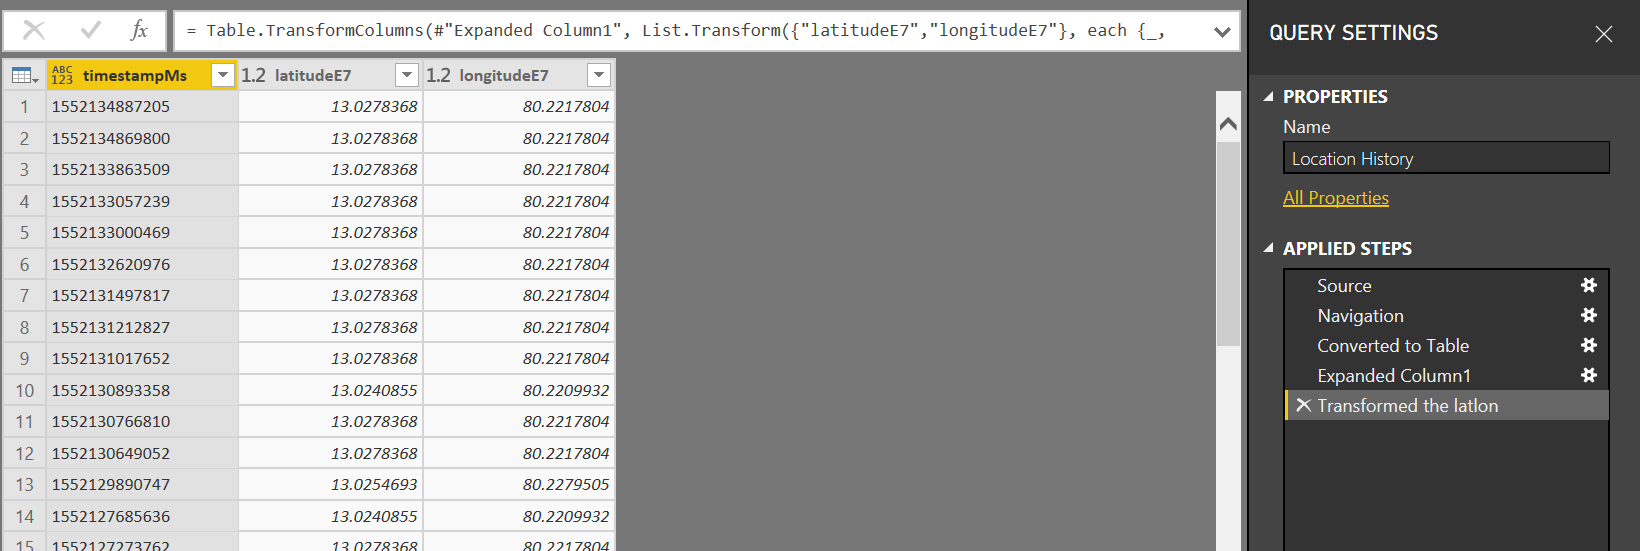The width and height of the screenshot is (1640, 551).
Task: Click the fx function icon
Action: click(x=139, y=30)
